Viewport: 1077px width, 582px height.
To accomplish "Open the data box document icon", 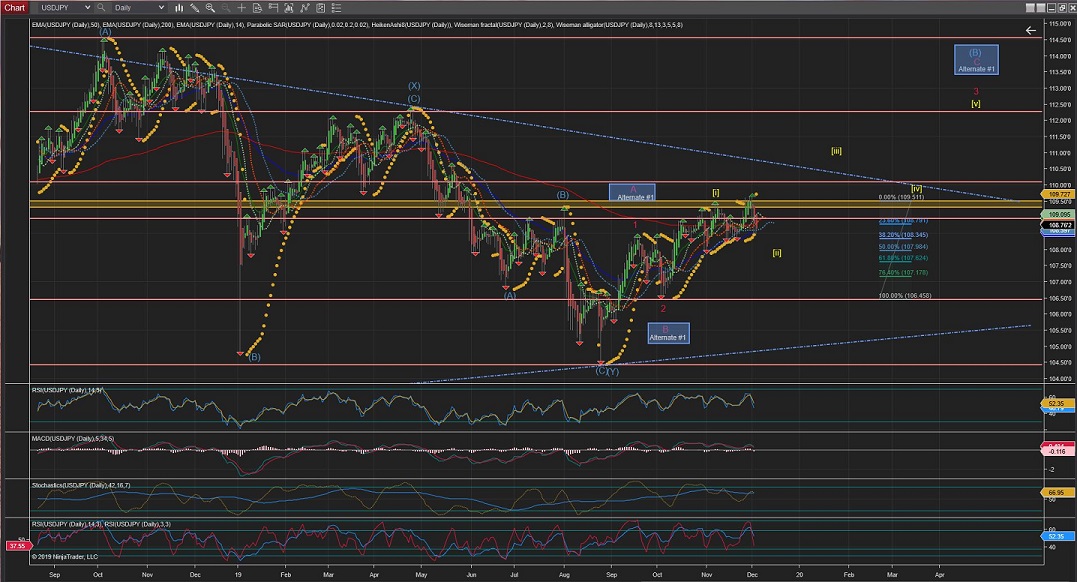I will 257,8.
